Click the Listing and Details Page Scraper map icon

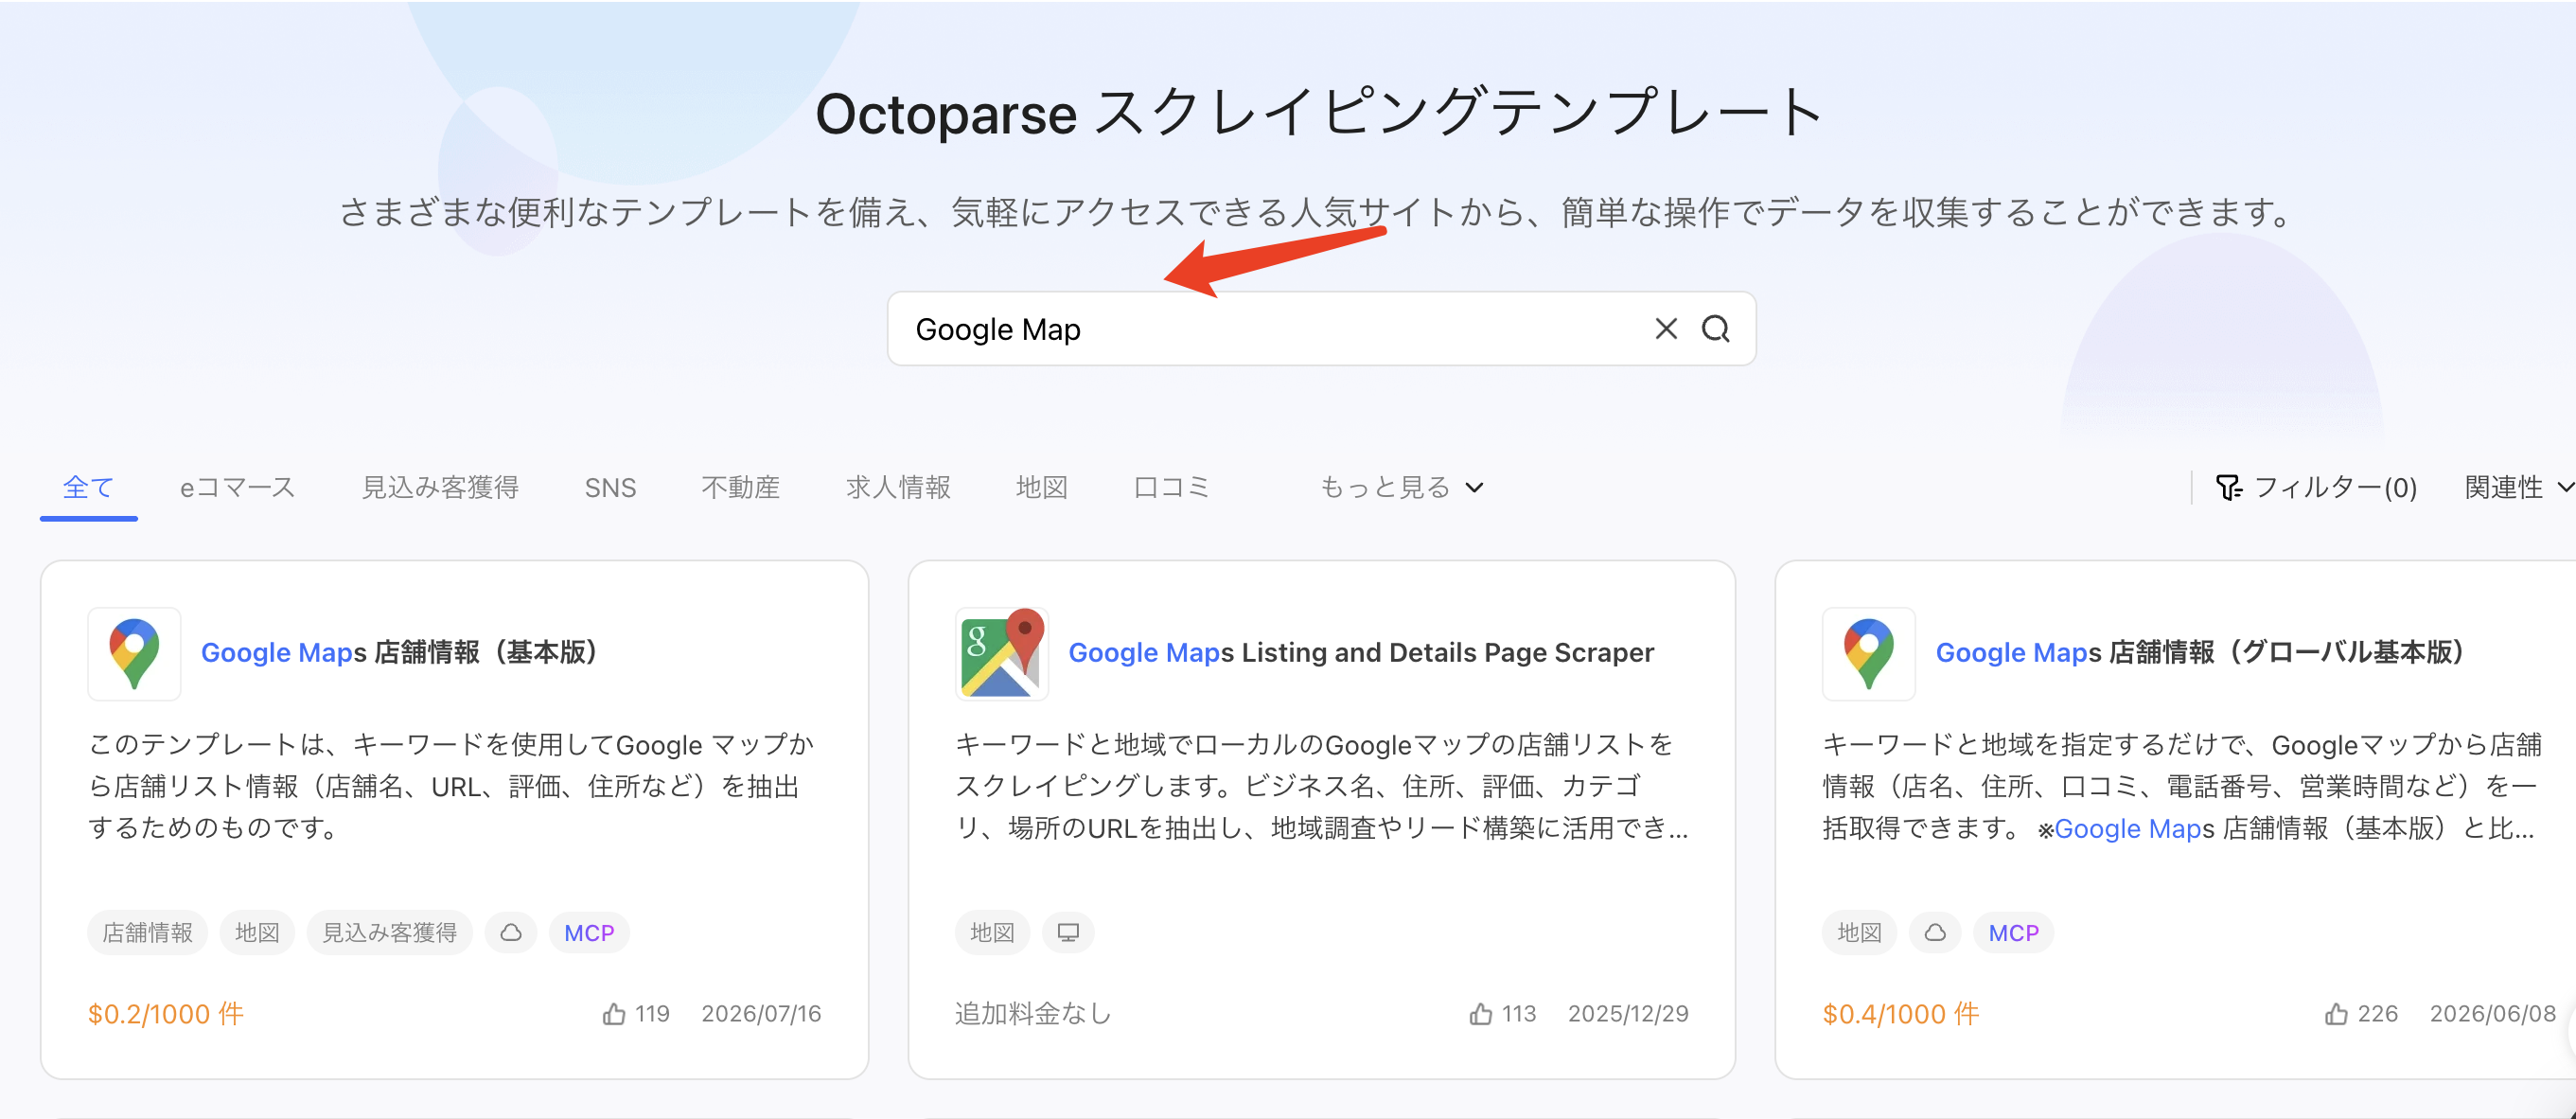coord(1001,653)
